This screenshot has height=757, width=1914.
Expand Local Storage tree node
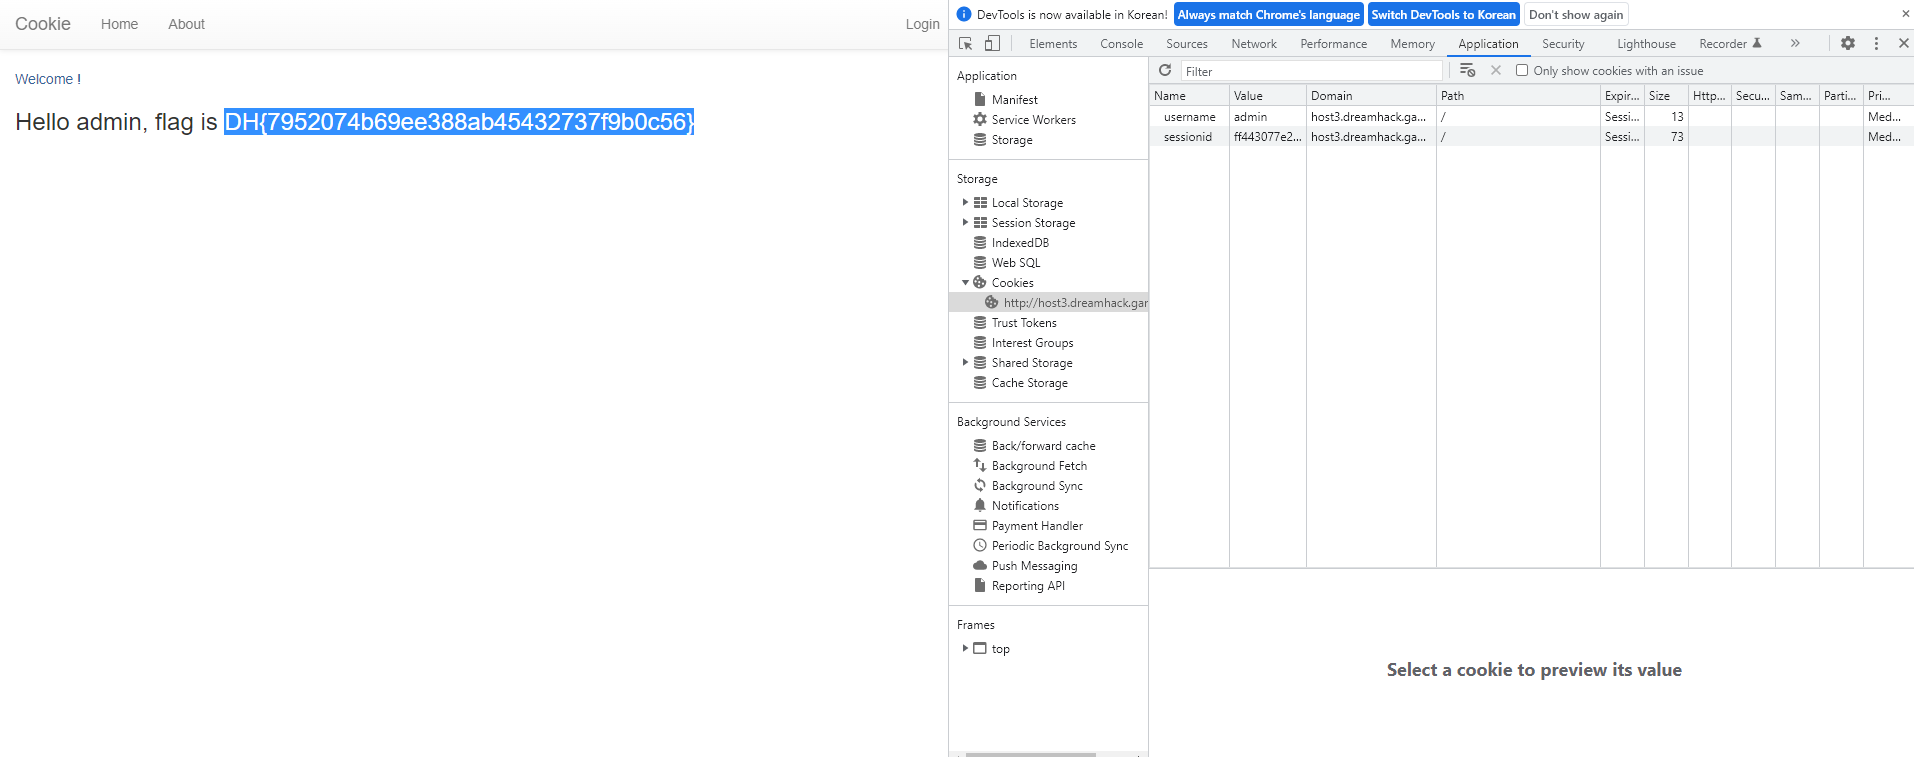click(965, 202)
